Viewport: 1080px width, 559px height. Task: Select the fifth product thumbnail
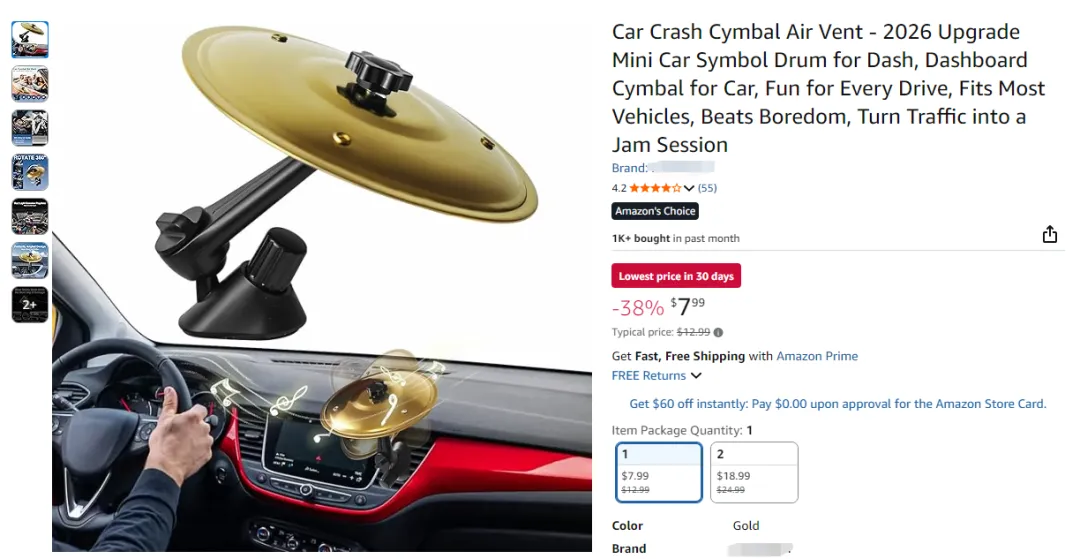[30, 216]
